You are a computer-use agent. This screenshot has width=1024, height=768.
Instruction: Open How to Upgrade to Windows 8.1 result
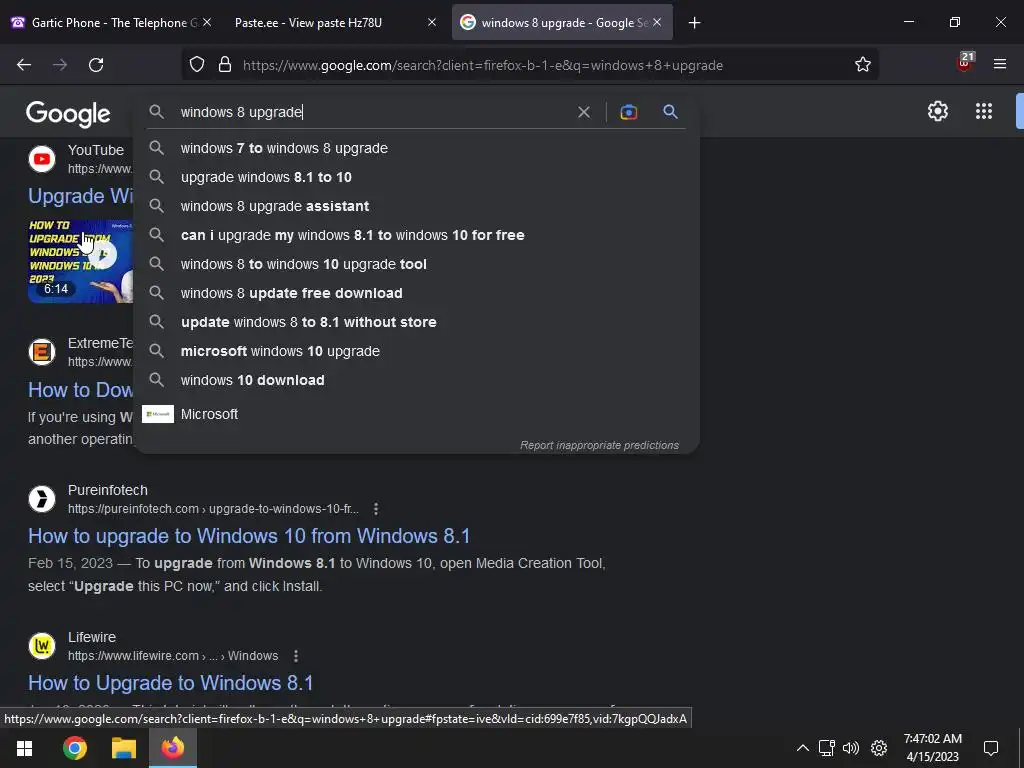pos(170,683)
